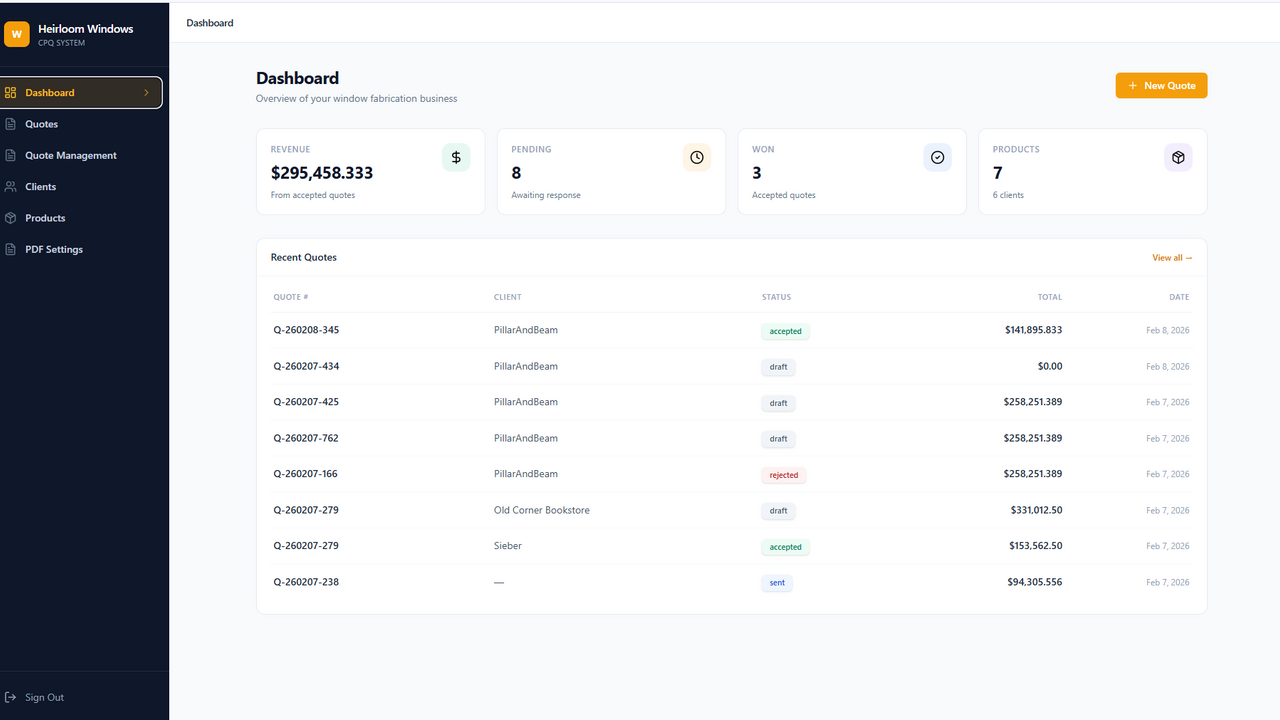Image resolution: width=1280 pixels, height=720 pixels.
Task: Open PDF Settings from sidebar
Action: pyautogui.click(x=81, y=249)
